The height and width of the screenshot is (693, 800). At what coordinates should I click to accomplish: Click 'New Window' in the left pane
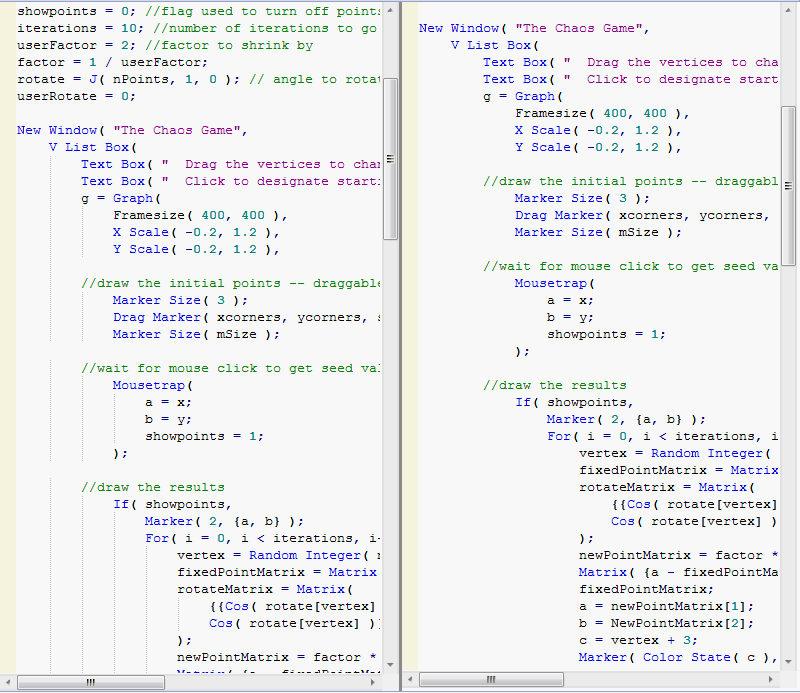point(57,130)
